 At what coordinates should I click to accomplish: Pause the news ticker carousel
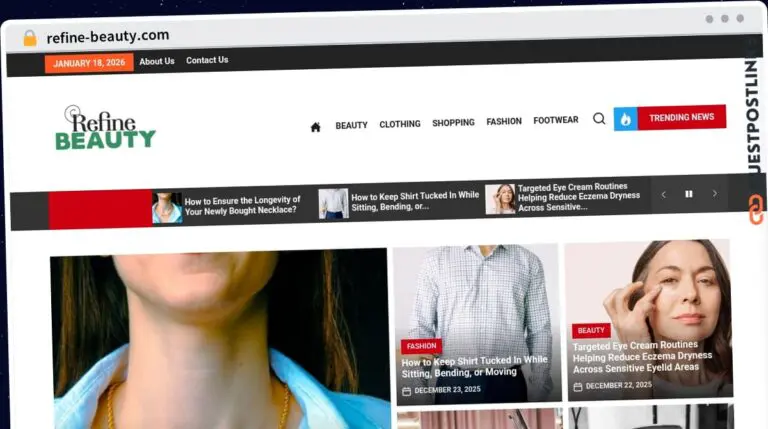(688, 194)
